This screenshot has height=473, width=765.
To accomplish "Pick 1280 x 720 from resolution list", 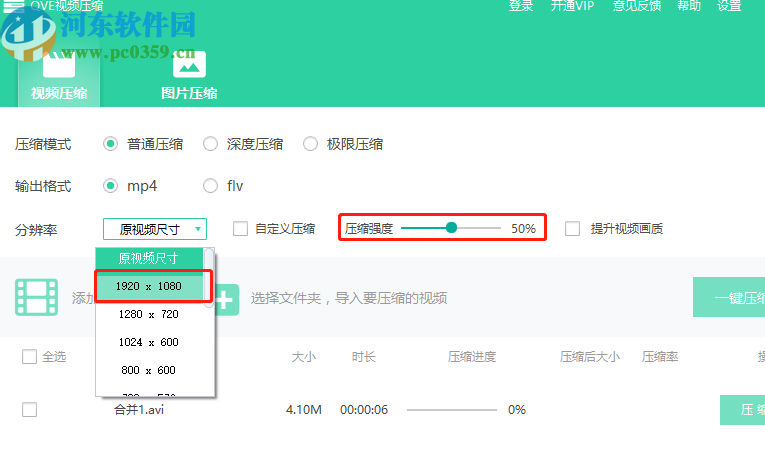I will pos(149,314).
